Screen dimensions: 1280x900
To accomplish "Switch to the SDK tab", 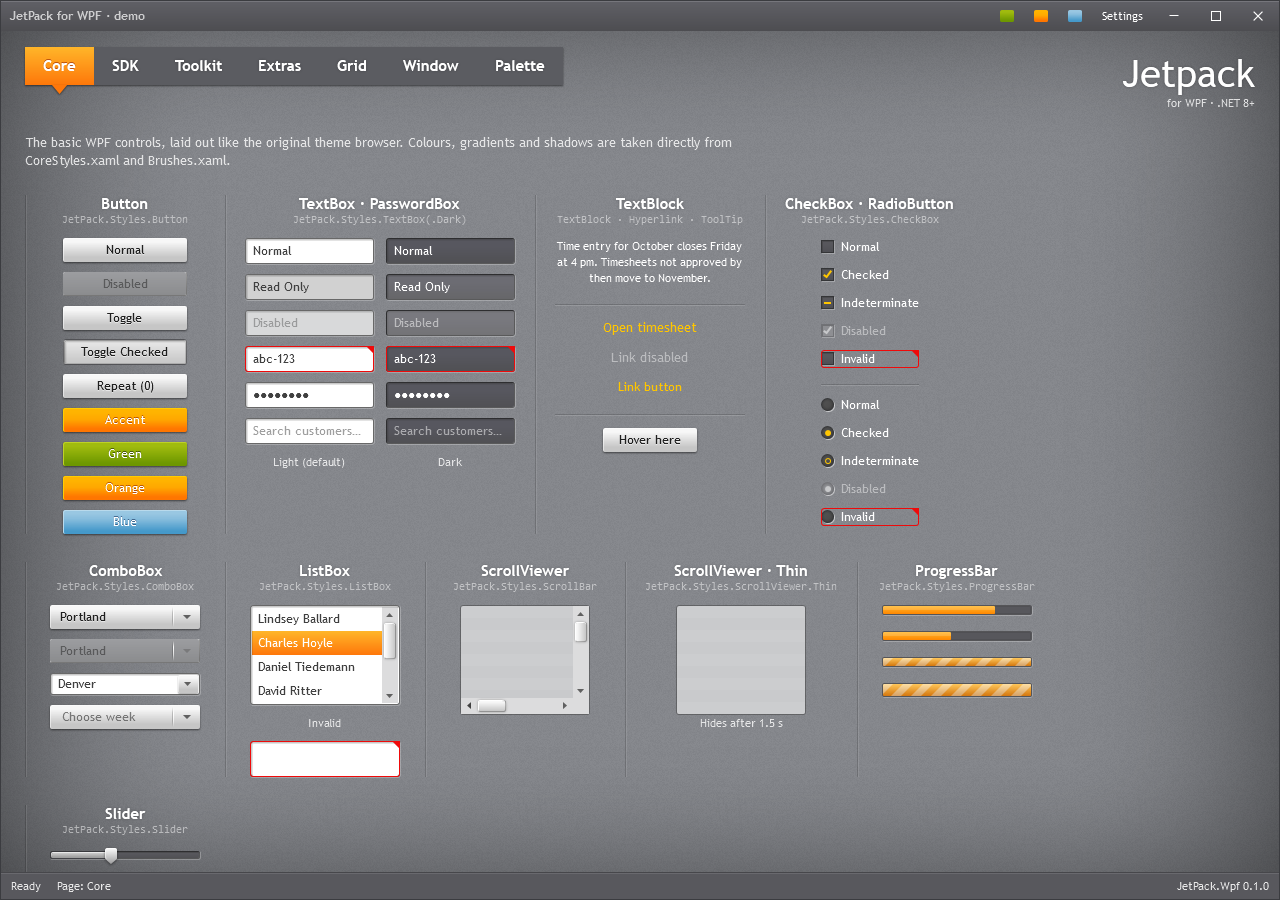I will (125, 66).
